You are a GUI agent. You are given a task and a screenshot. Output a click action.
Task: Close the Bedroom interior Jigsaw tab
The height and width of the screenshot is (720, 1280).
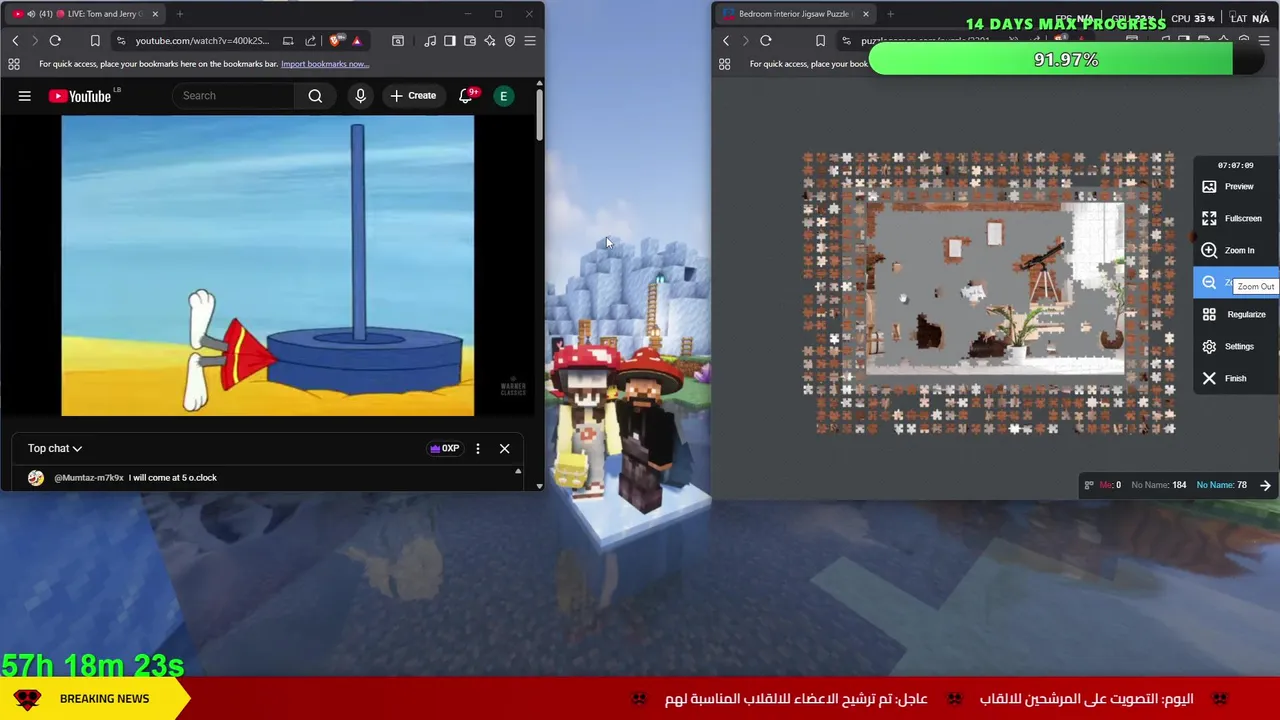click(x=865, y=14)
